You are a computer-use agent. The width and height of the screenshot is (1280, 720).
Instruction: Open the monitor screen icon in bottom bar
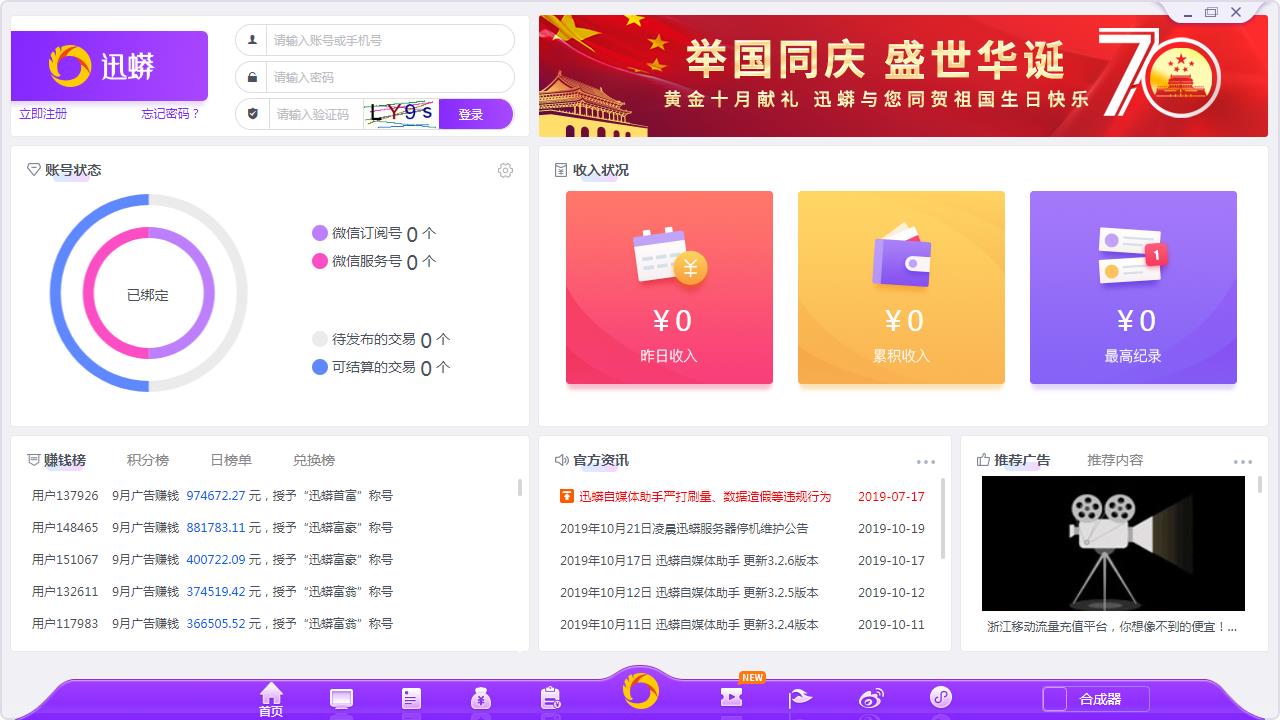pyautogui.click(x=341, y=699)
